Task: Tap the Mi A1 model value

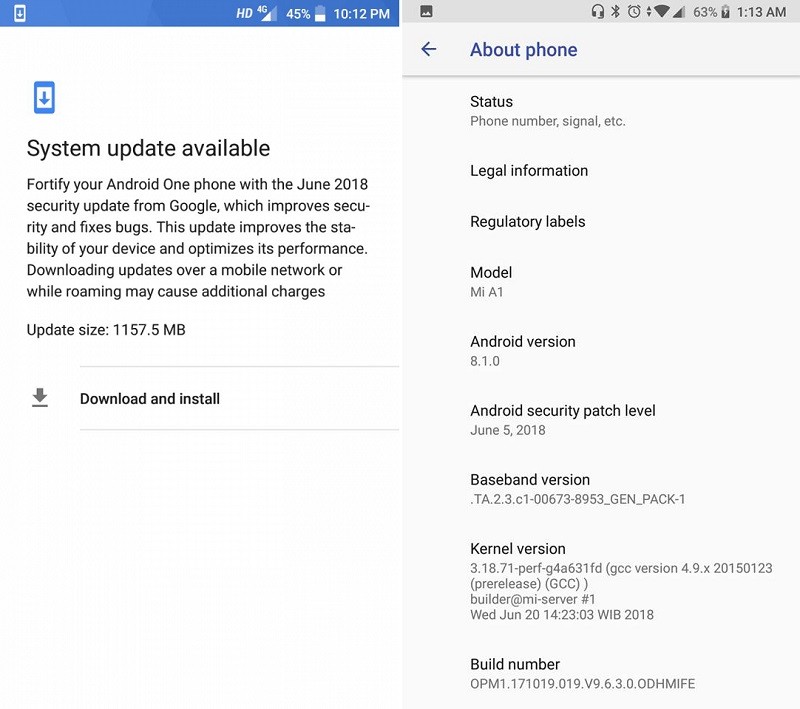Action: [x=487, y=292]
